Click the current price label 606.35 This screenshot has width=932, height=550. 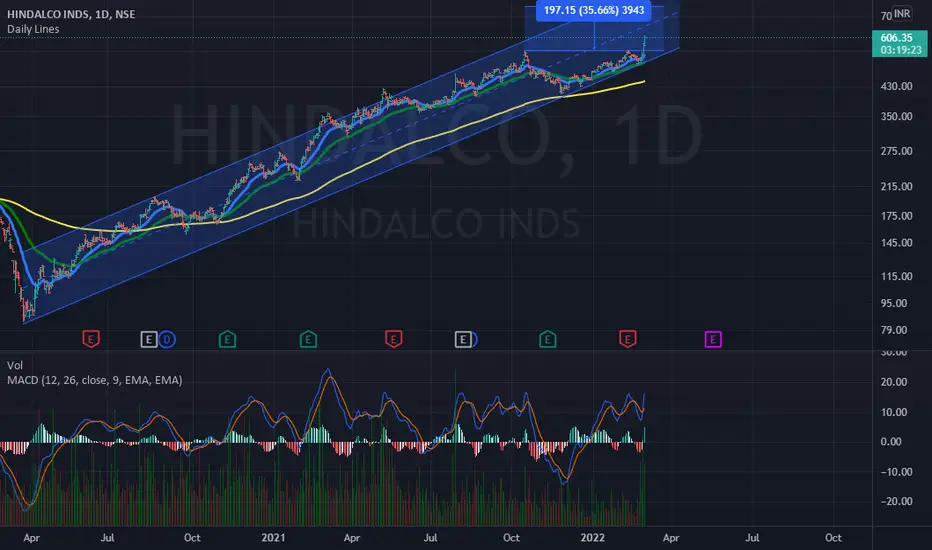896,38
